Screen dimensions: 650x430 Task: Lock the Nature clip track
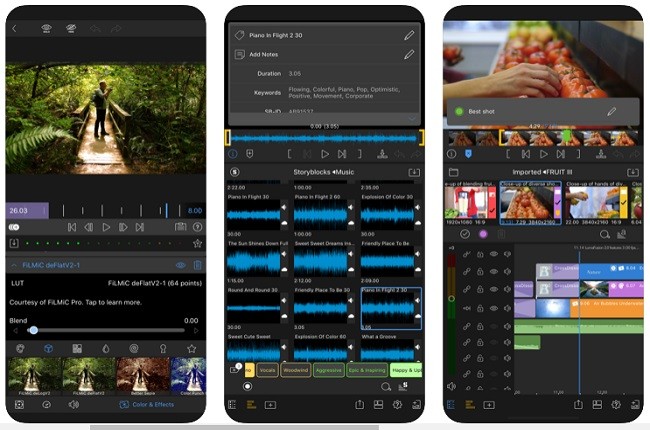[x=480, y=272]
